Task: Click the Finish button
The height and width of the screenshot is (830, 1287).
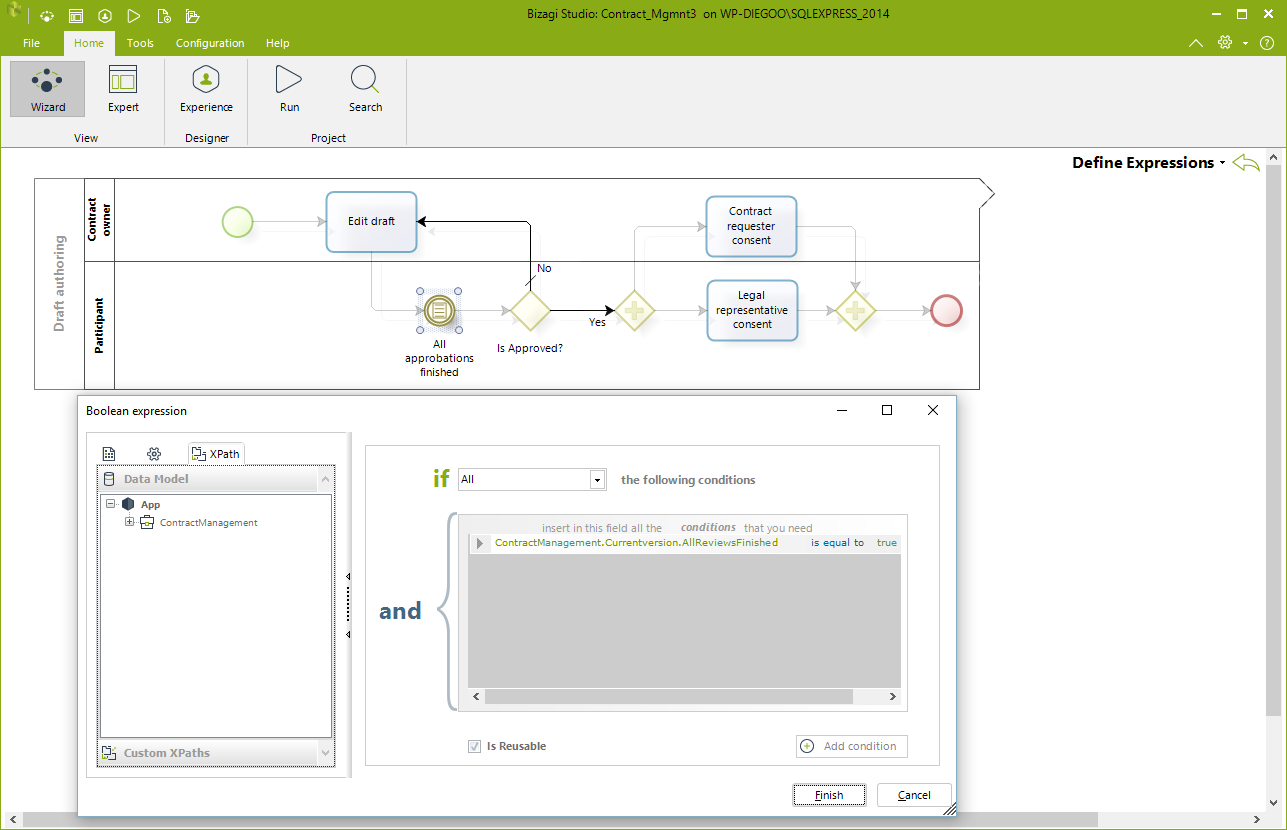Action: tap(829, 795)
